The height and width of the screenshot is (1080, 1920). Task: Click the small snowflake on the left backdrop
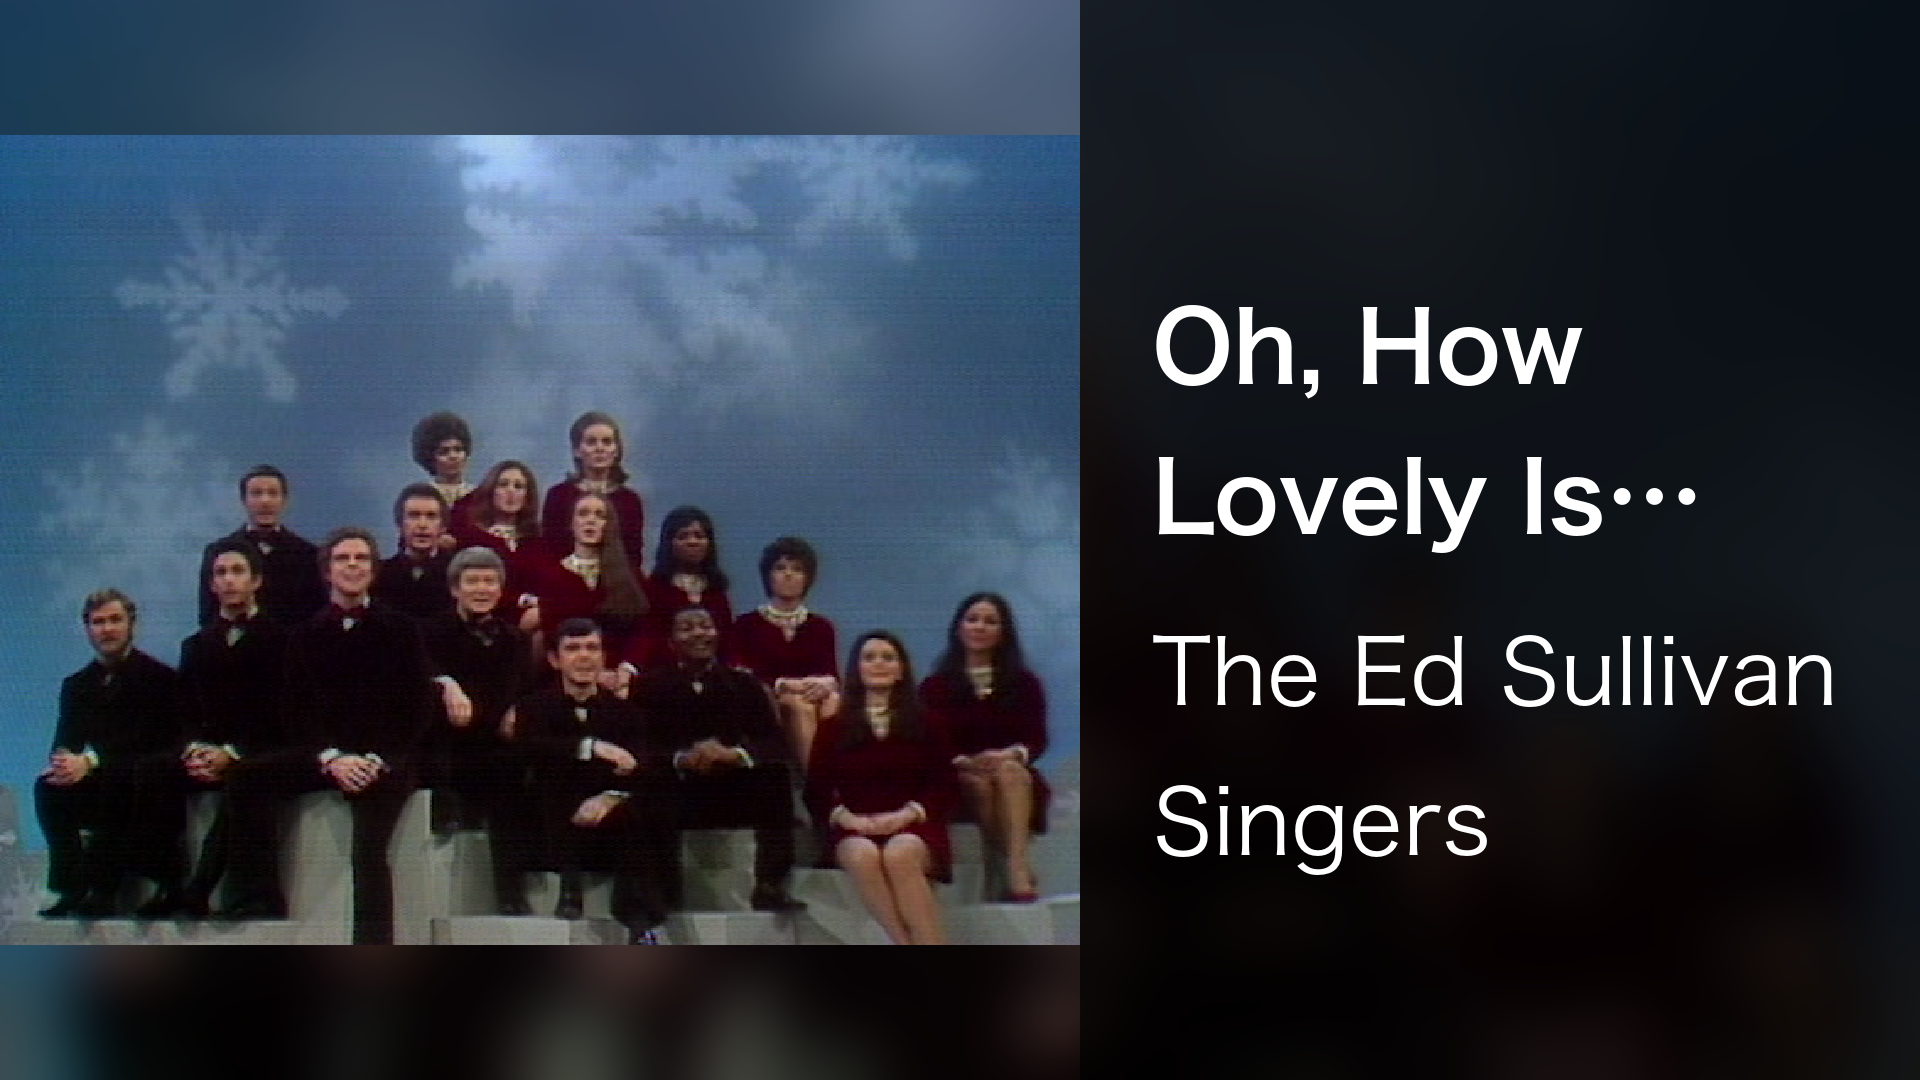pyautogui.click(x=232, y=305)
